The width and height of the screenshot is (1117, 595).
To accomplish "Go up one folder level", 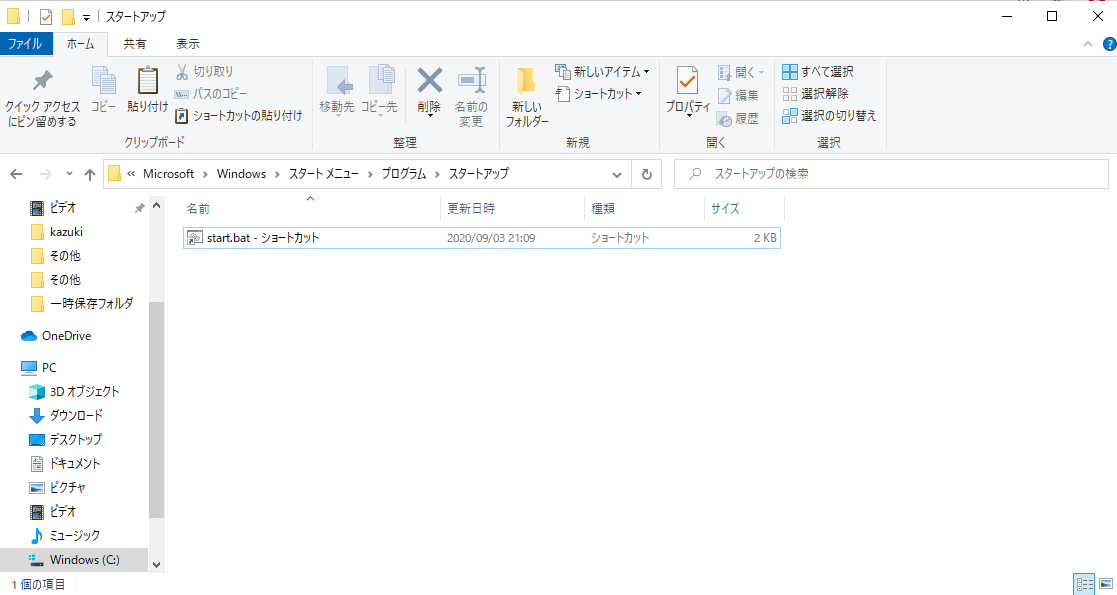I will [90, 174].
